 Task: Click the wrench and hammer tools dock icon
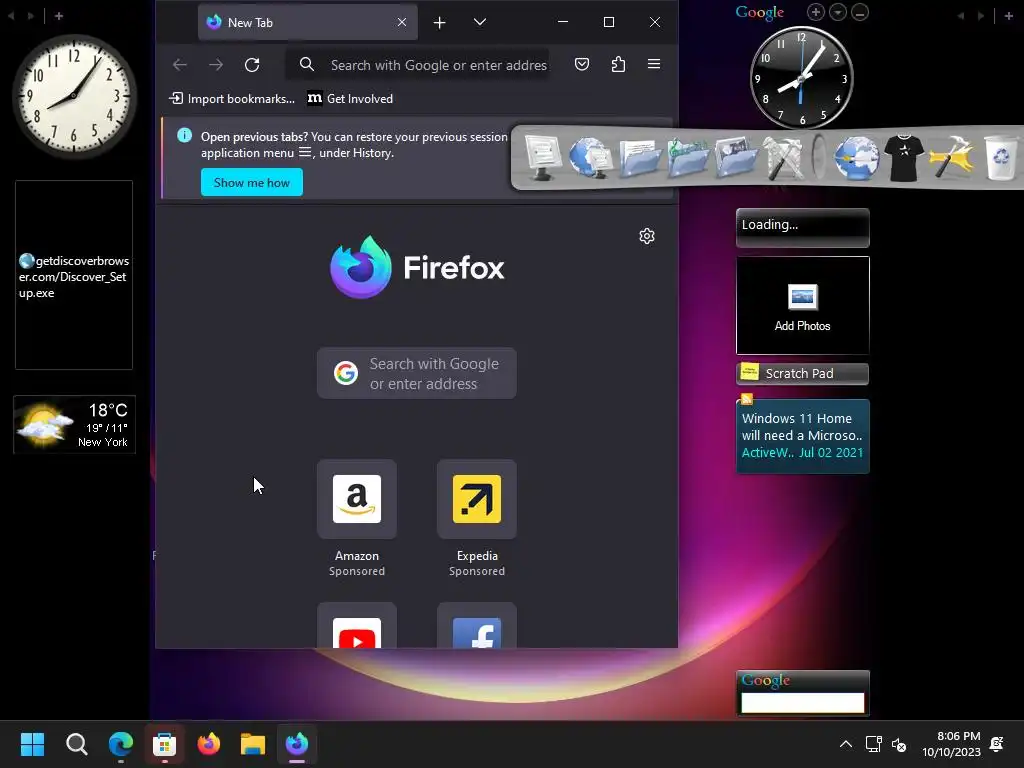pos(784,157)
